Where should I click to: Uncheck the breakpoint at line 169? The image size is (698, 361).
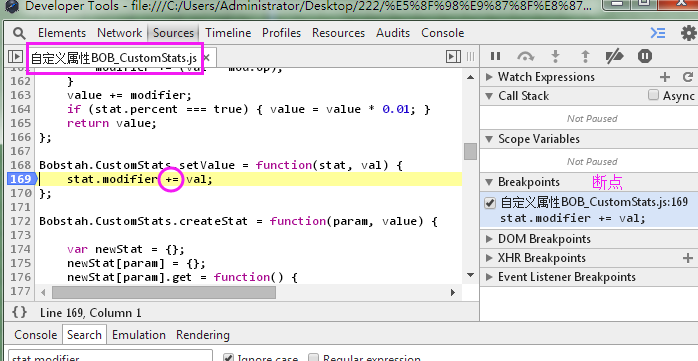coord(490,203)
